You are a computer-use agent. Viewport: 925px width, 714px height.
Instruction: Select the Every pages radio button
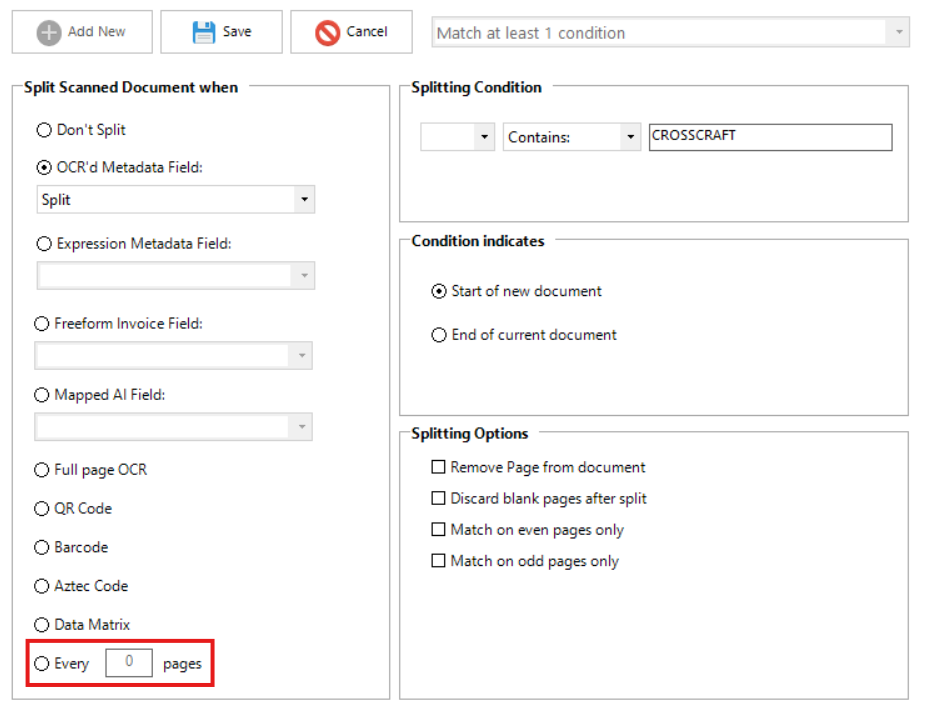(42, 664)
